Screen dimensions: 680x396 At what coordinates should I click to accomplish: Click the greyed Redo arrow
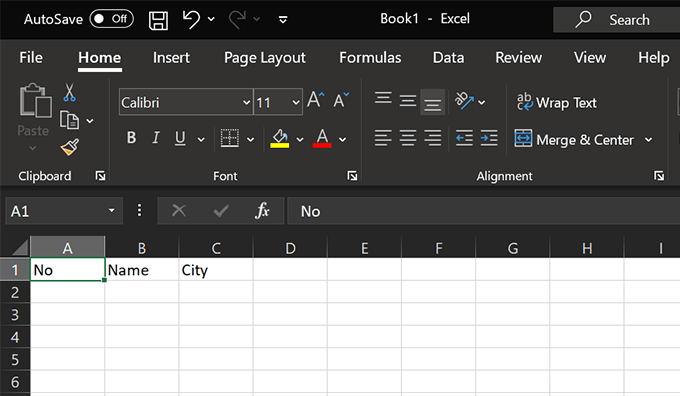click(x=237, y=20)
